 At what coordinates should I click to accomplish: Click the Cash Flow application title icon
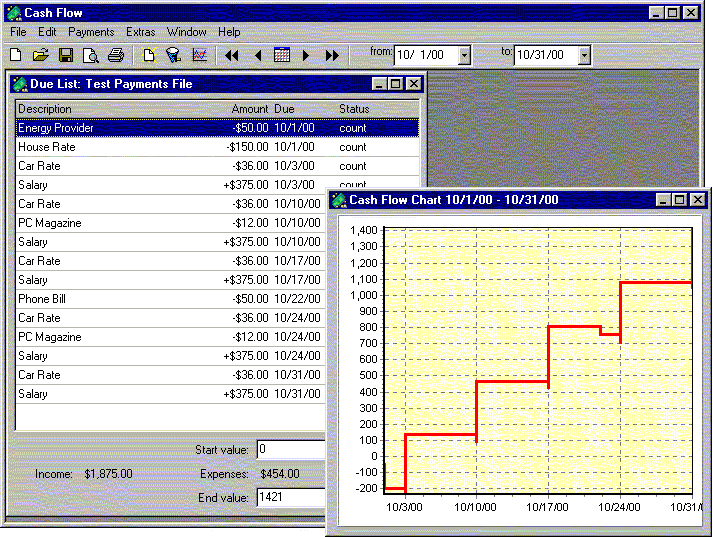[14, 13]
